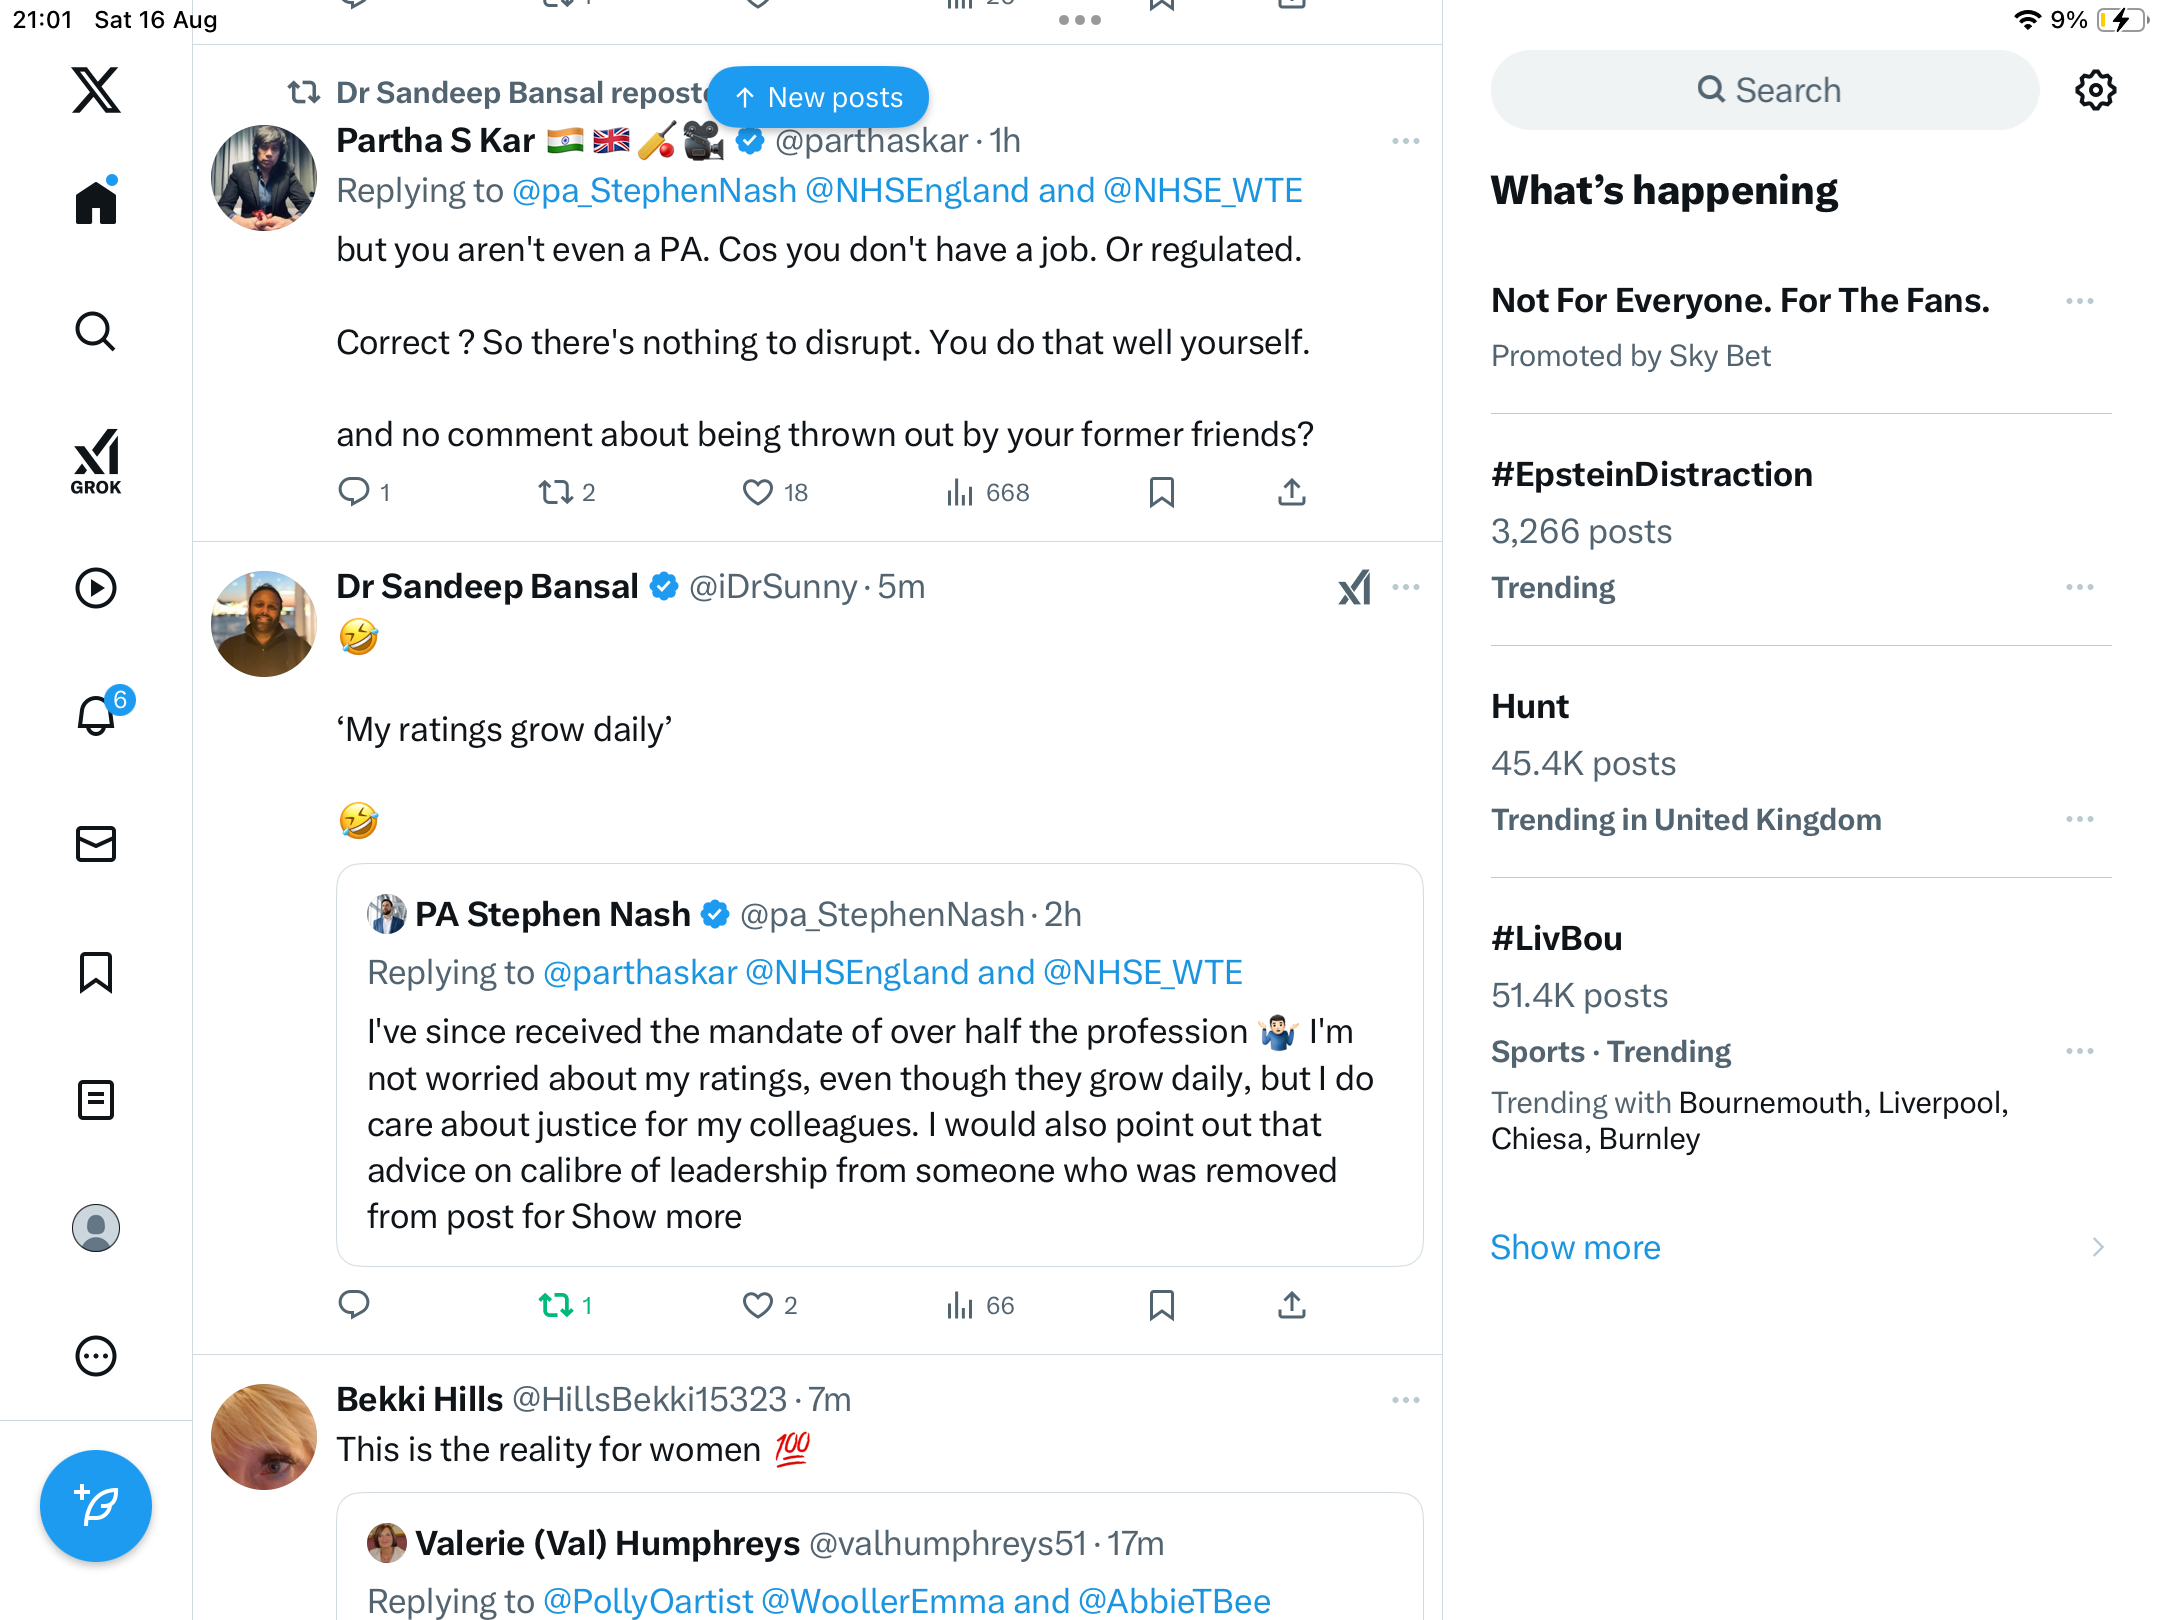Open more options for #EpsteinDistraction trend

[x=2079, y=587]
